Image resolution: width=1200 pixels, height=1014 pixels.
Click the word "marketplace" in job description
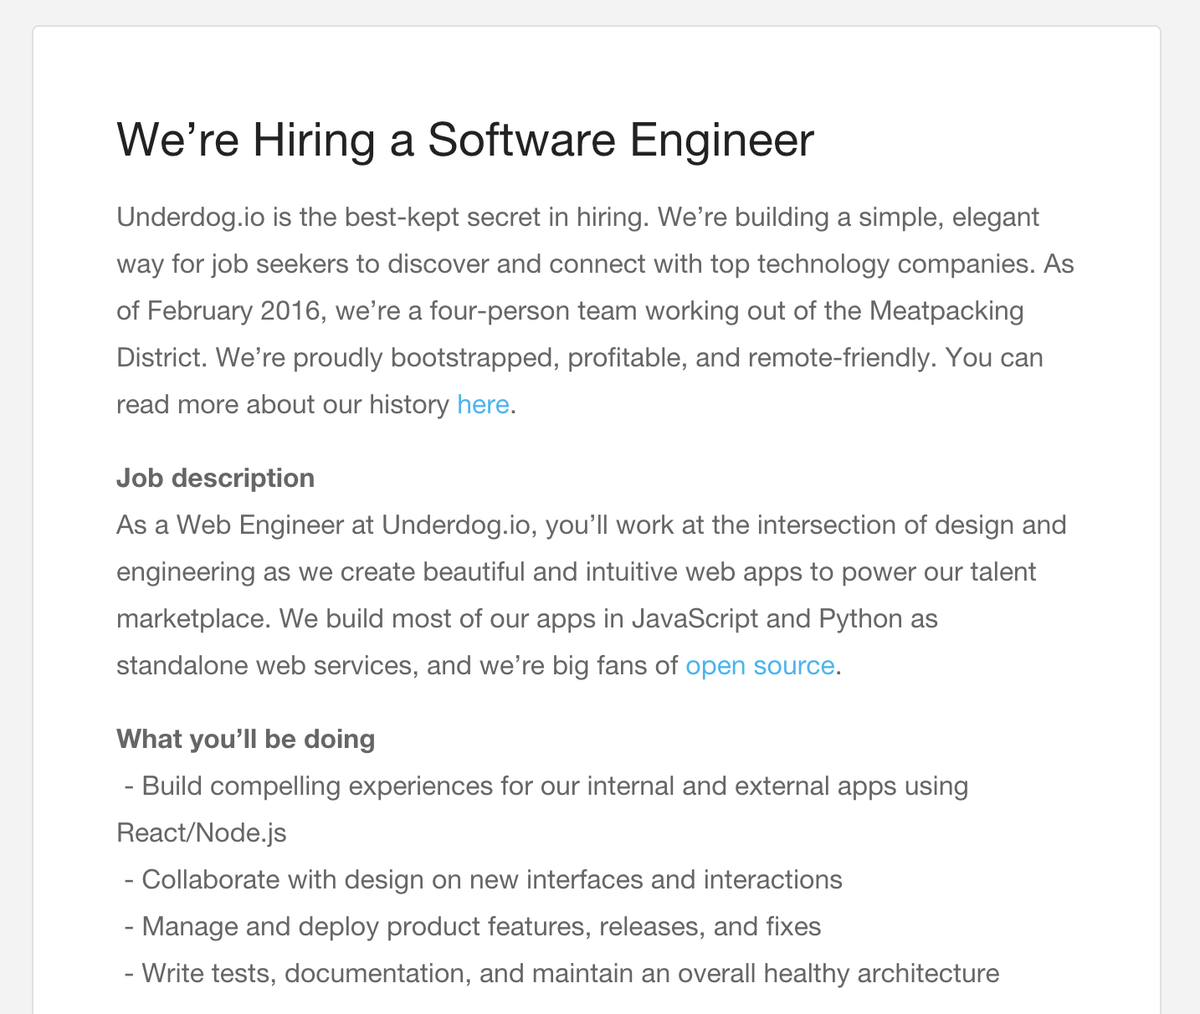[190, 619]
